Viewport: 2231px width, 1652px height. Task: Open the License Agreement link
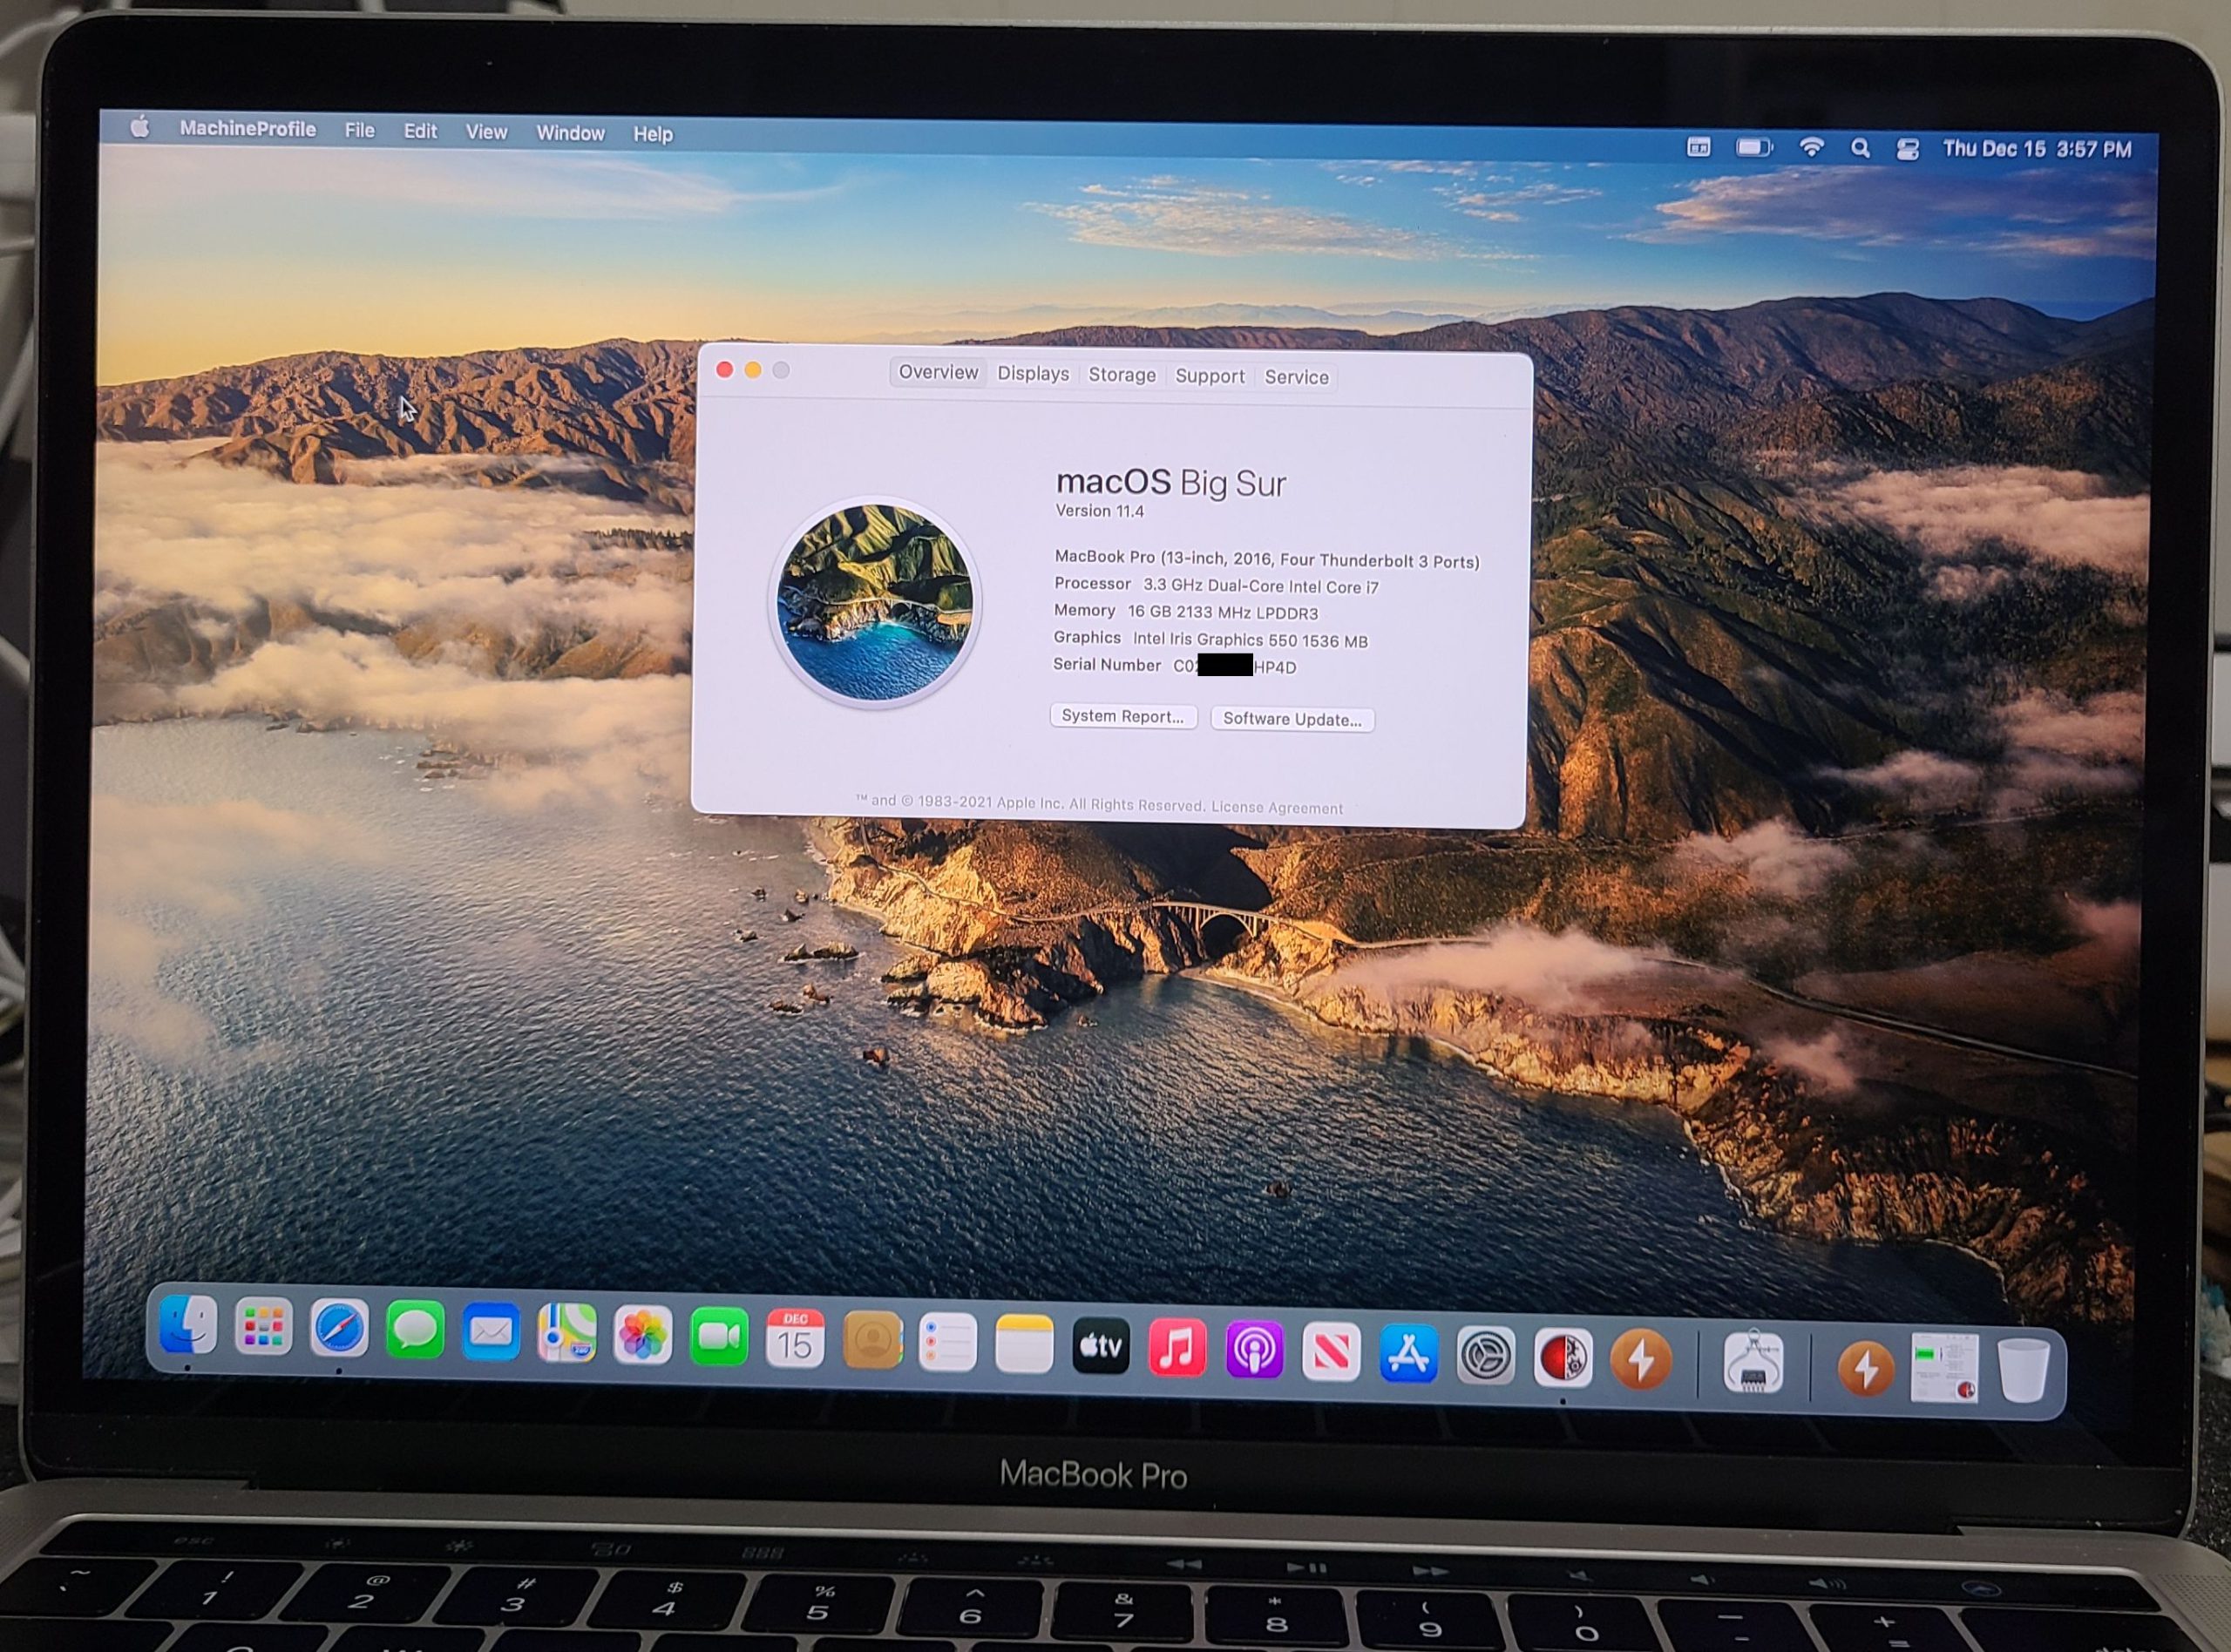[x=1277, y=808]
